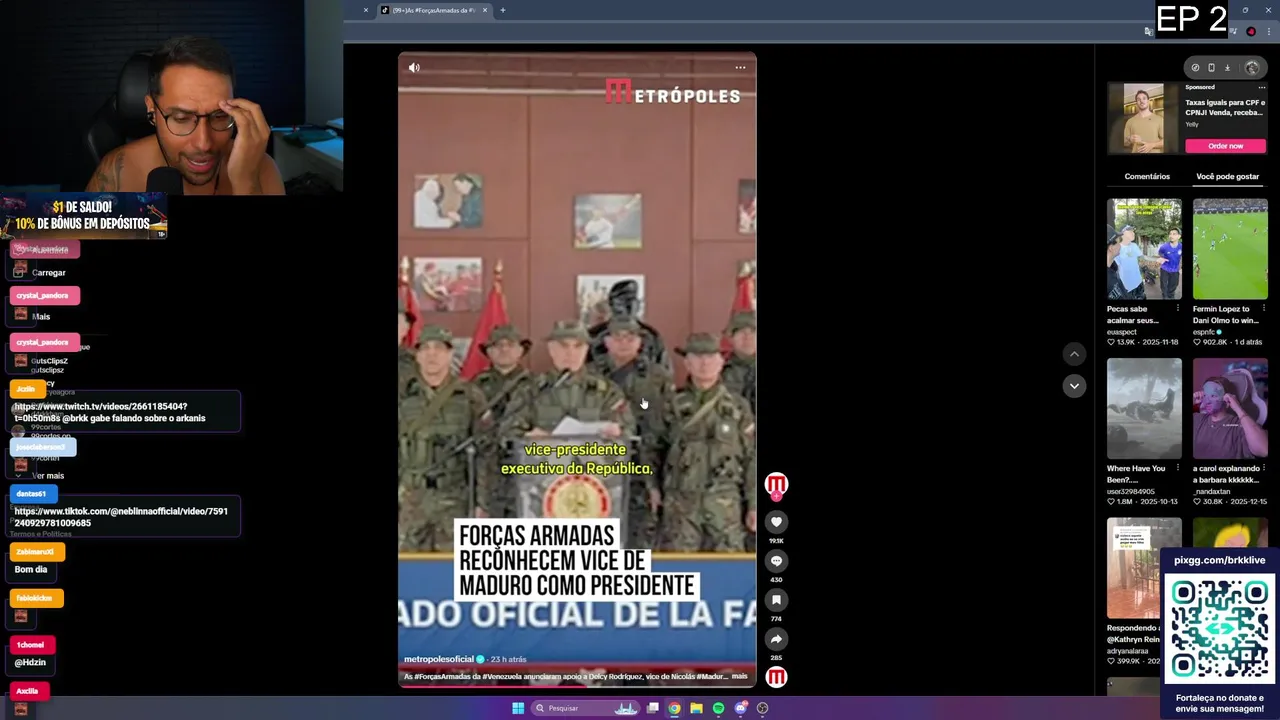Switch to the Você pode gostar tab
Viewport: 1280px width, 720px height.
1227,177
